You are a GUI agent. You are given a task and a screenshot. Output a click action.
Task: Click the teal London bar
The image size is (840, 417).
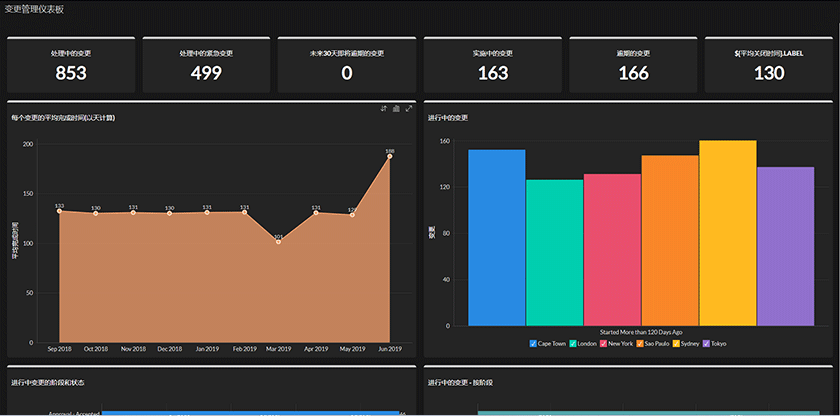pyautogui.click(x=554, y=252)
